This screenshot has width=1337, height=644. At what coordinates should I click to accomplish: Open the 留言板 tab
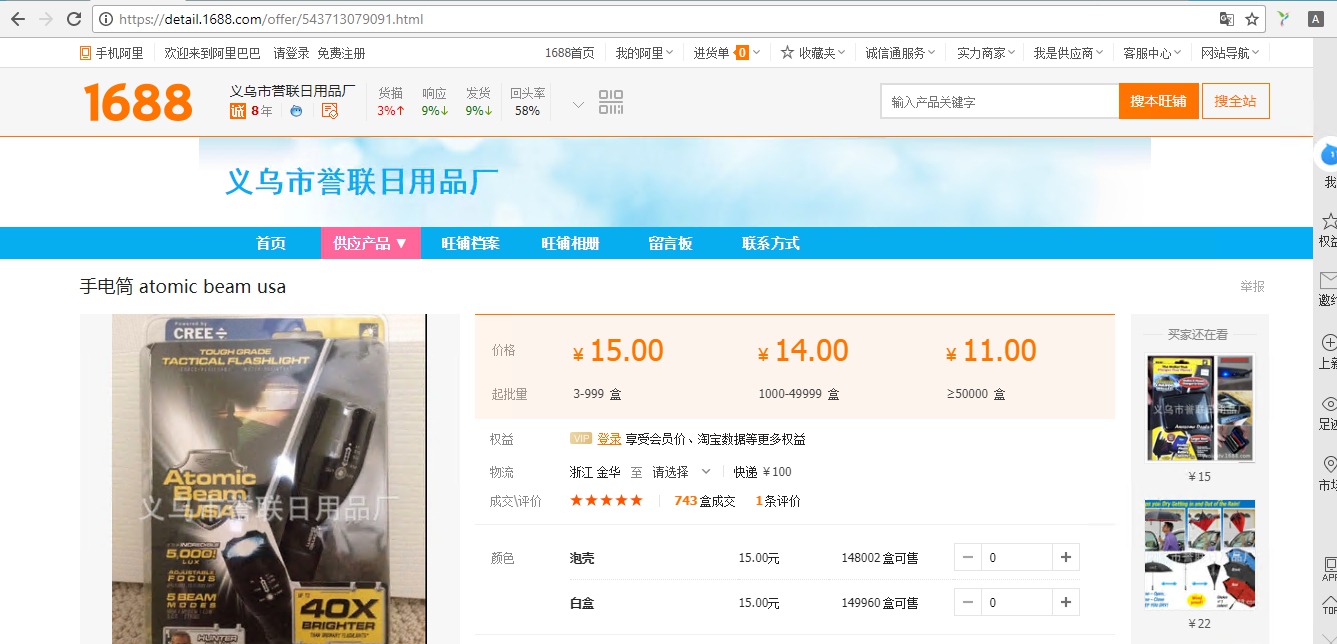click(x=670, y=243)
